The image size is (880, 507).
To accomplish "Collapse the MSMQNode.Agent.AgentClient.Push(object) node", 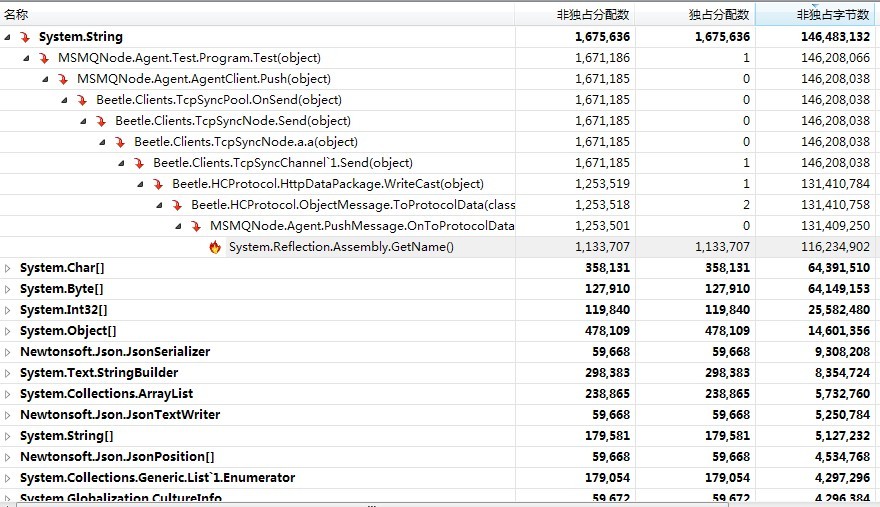I will pos(45,79).
